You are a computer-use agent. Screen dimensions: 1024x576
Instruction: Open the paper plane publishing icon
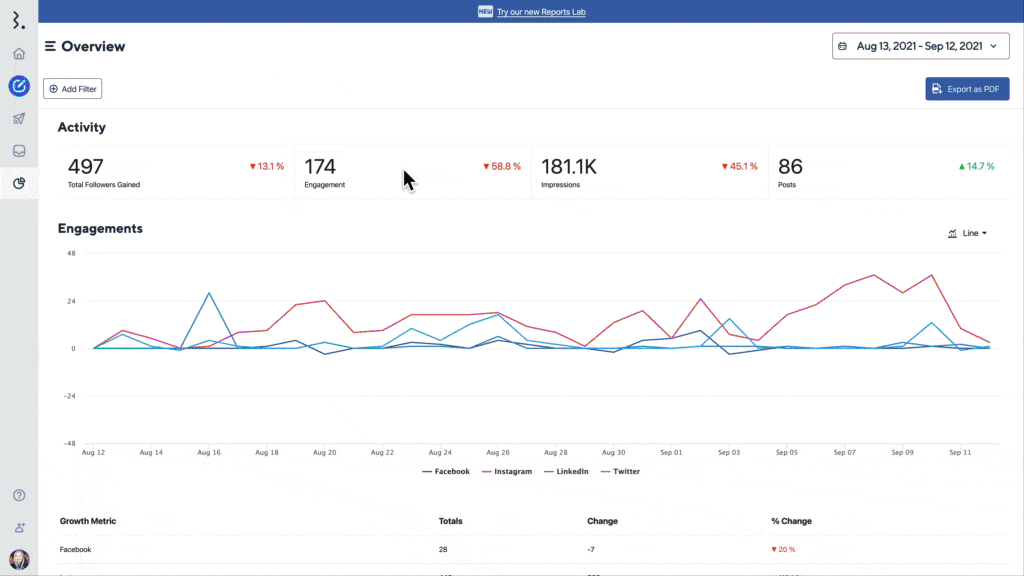(x=19, y=119)
